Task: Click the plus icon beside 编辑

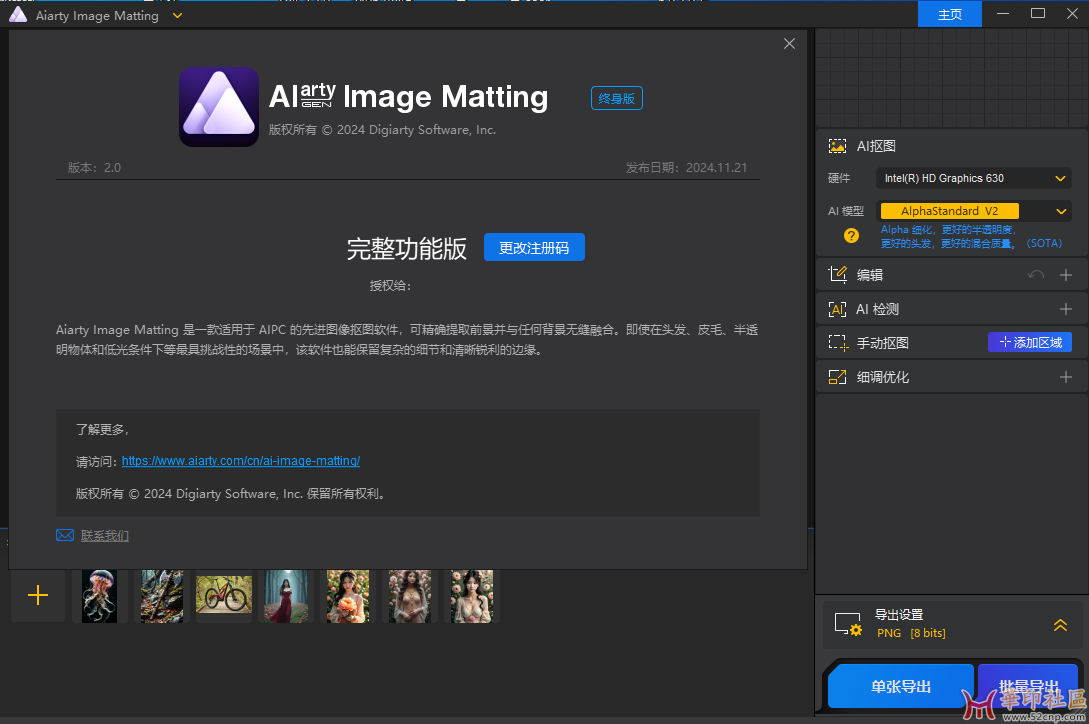Action: [x=1066, y=275]
